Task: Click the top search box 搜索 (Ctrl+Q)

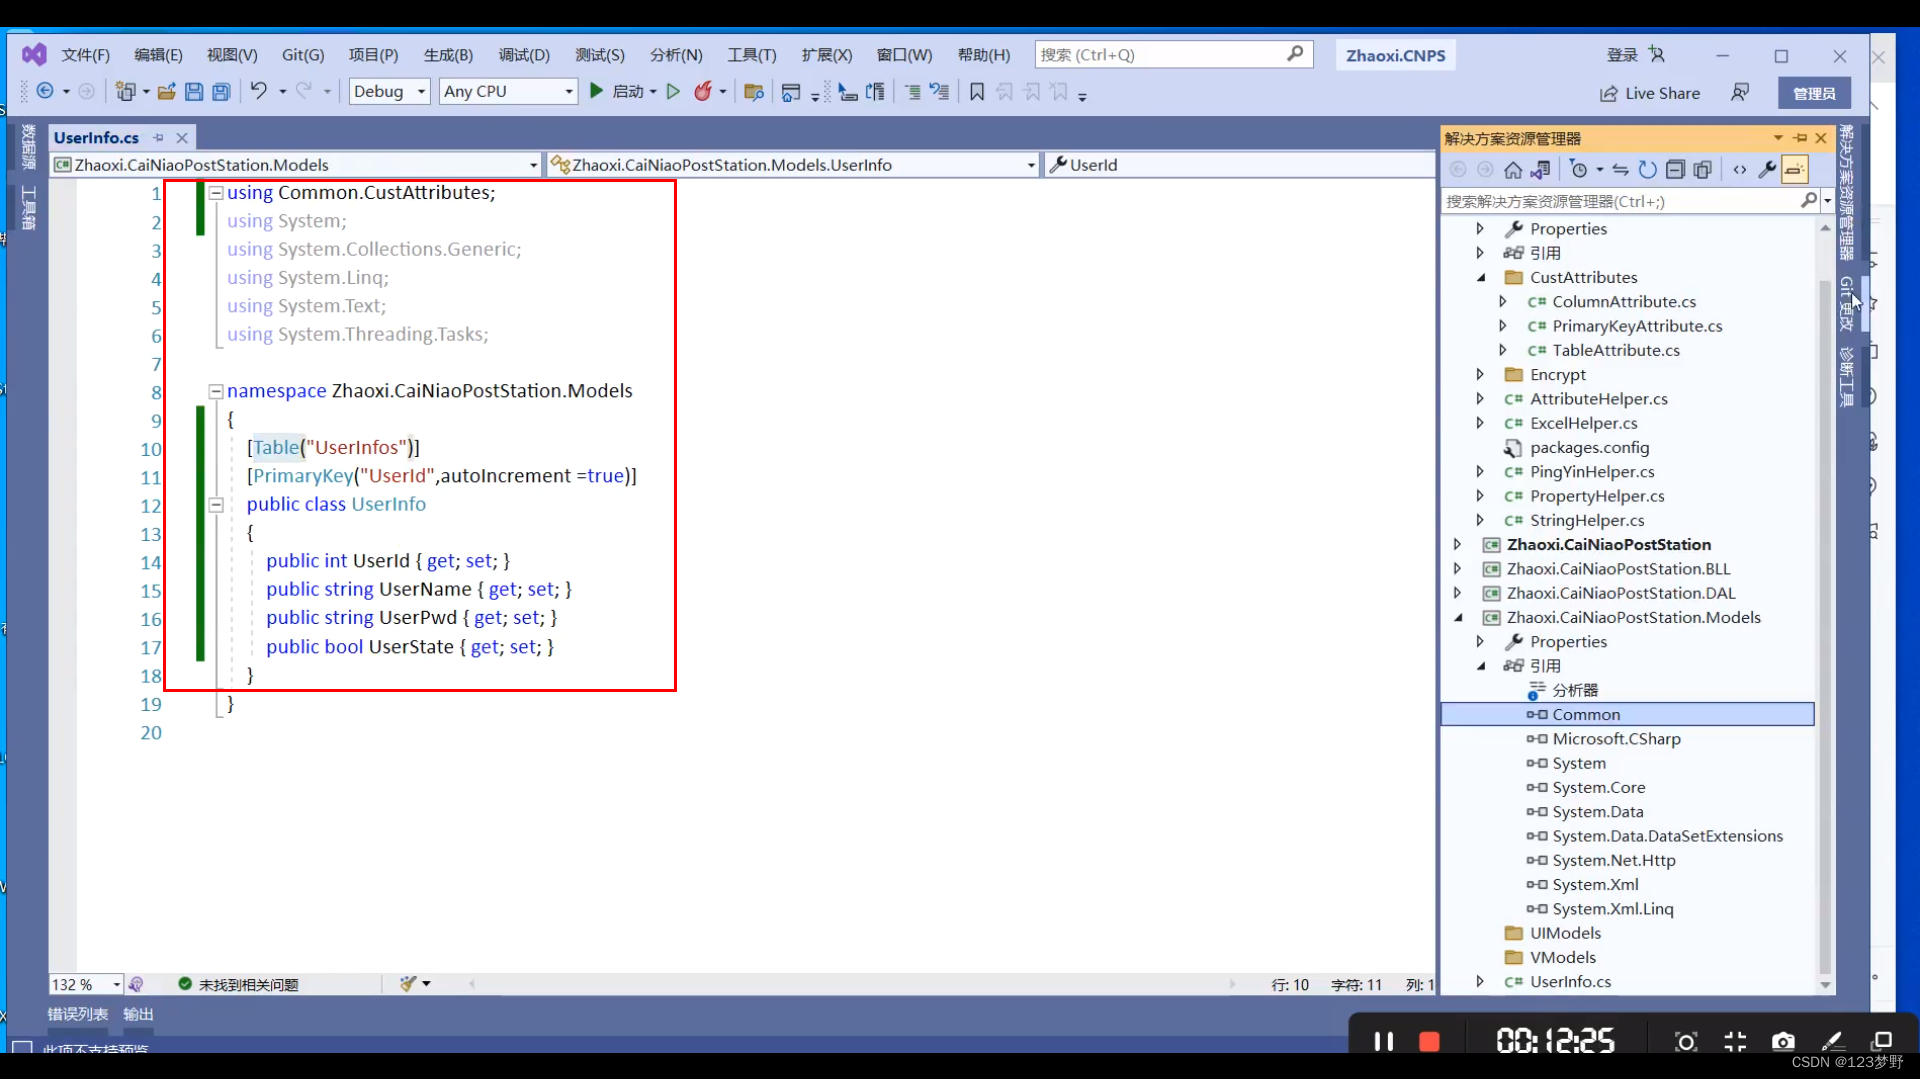Action: 1174,55
